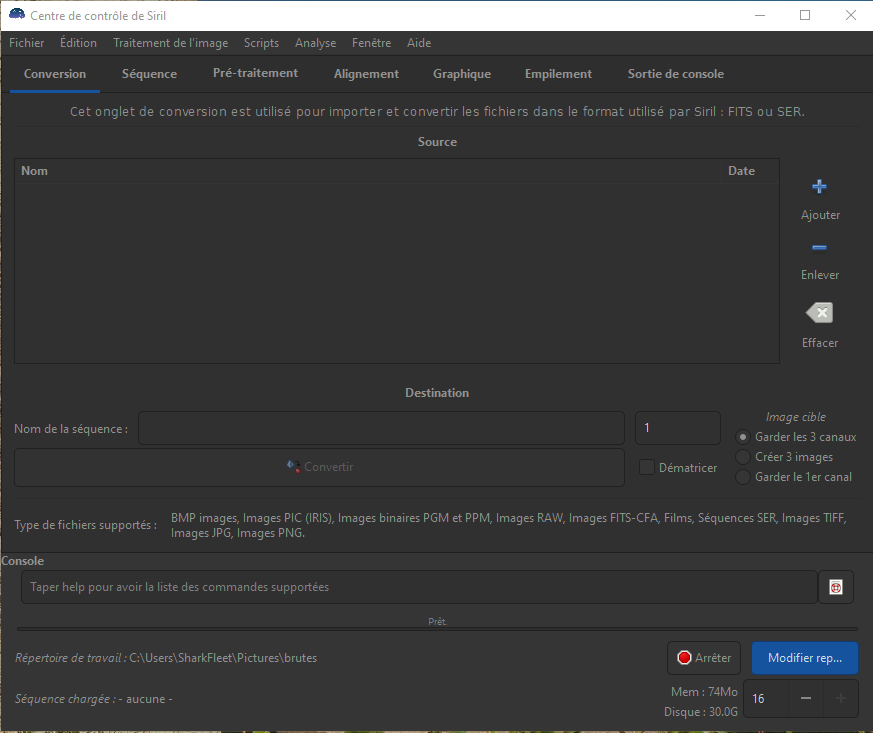This screenshot has height=733, width=873.
Task: Increase thread count with plus button
Action: click(840, 699)
